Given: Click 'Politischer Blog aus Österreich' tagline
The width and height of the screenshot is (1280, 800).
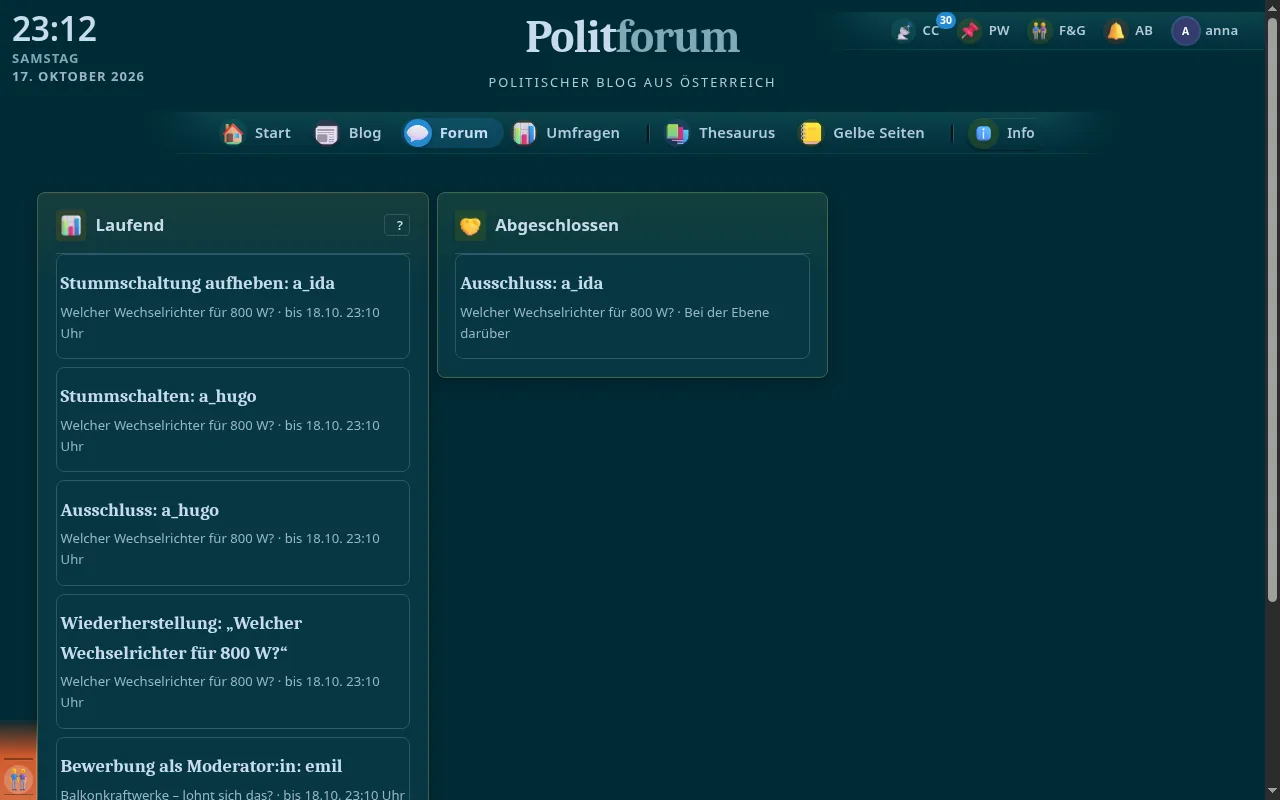Looking at the screenshot, I should pos(632,82).
